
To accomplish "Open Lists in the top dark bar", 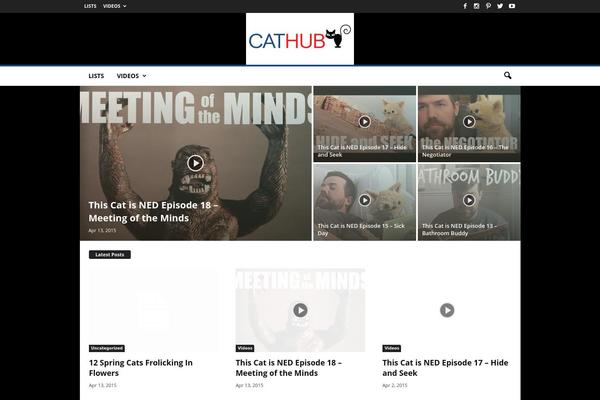I will (x=90, y=6).
